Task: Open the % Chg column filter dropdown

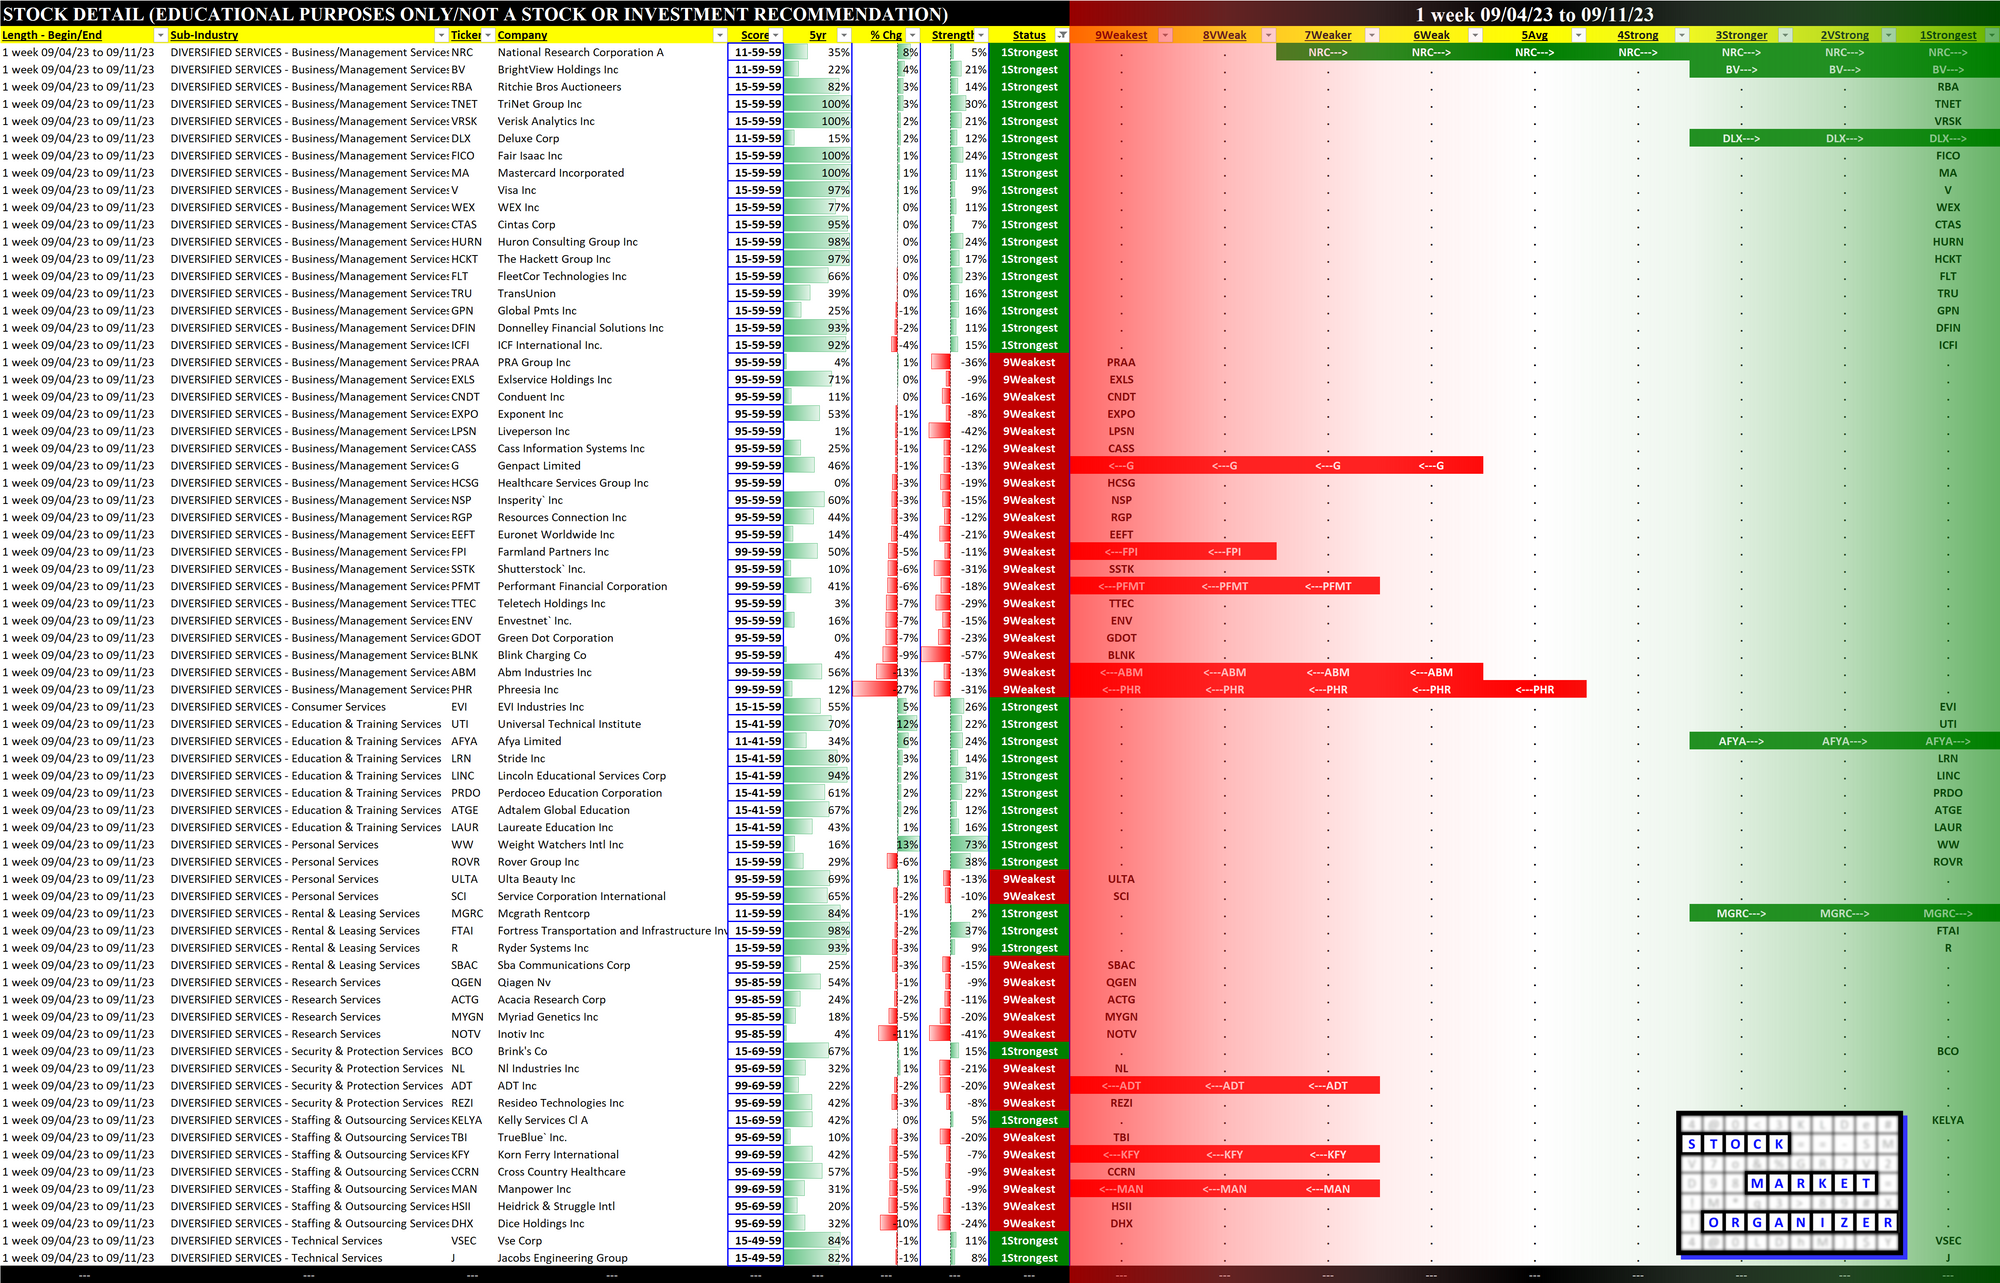Action: tap(912, 35)
